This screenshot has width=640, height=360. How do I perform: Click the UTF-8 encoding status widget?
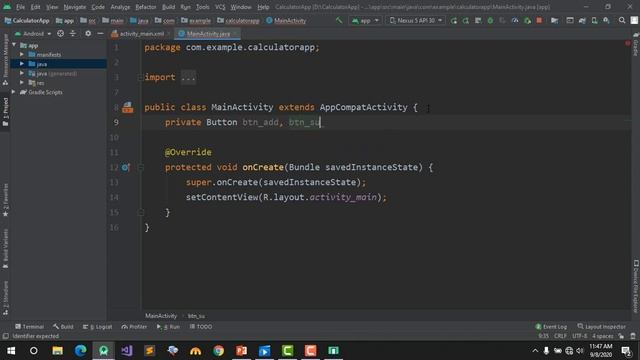coord(580,336)
